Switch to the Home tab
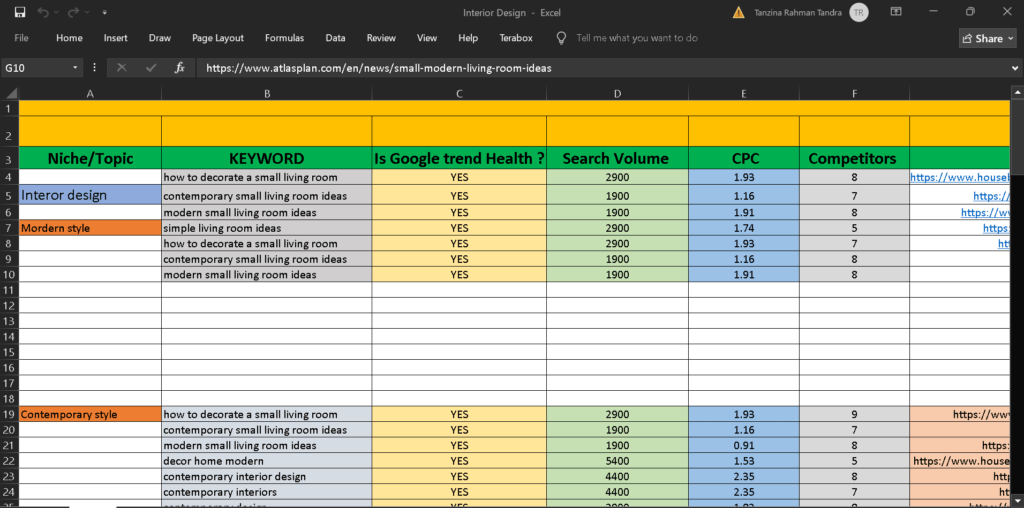Image resolution: width=1024 pixels, height=508 pixels. 69,38
